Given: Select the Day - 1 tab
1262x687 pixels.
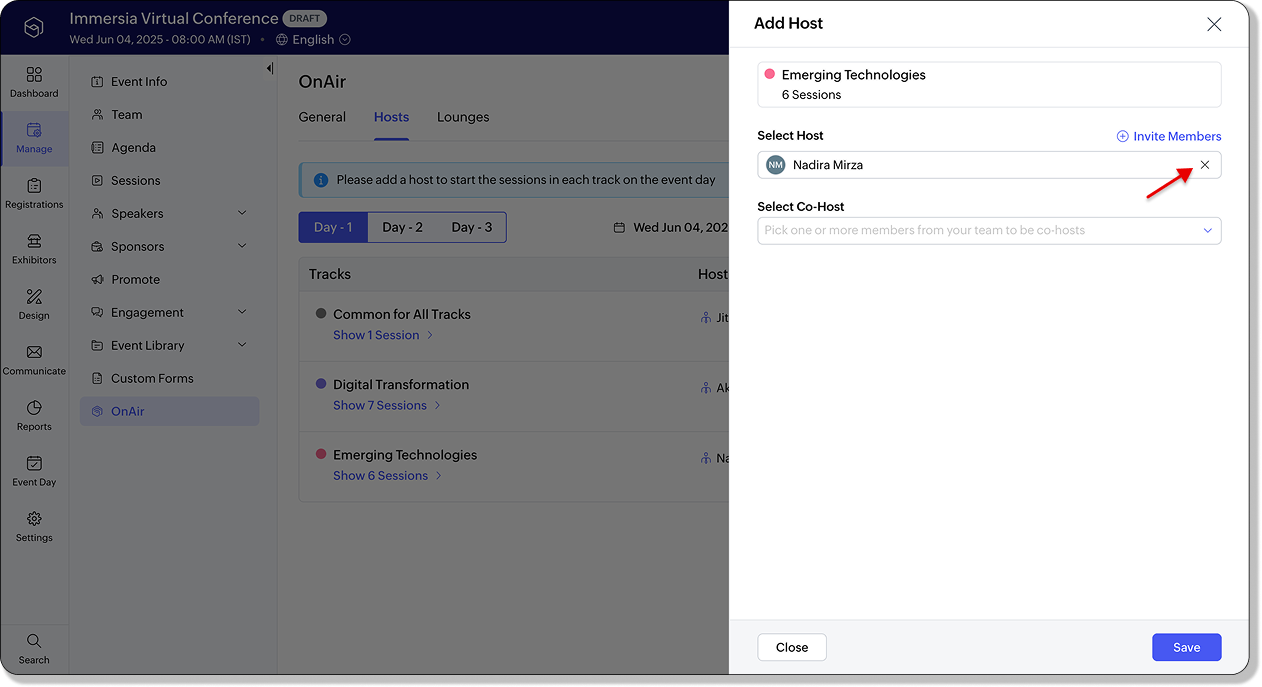Looking at the screenshot, I should (333, 227).
